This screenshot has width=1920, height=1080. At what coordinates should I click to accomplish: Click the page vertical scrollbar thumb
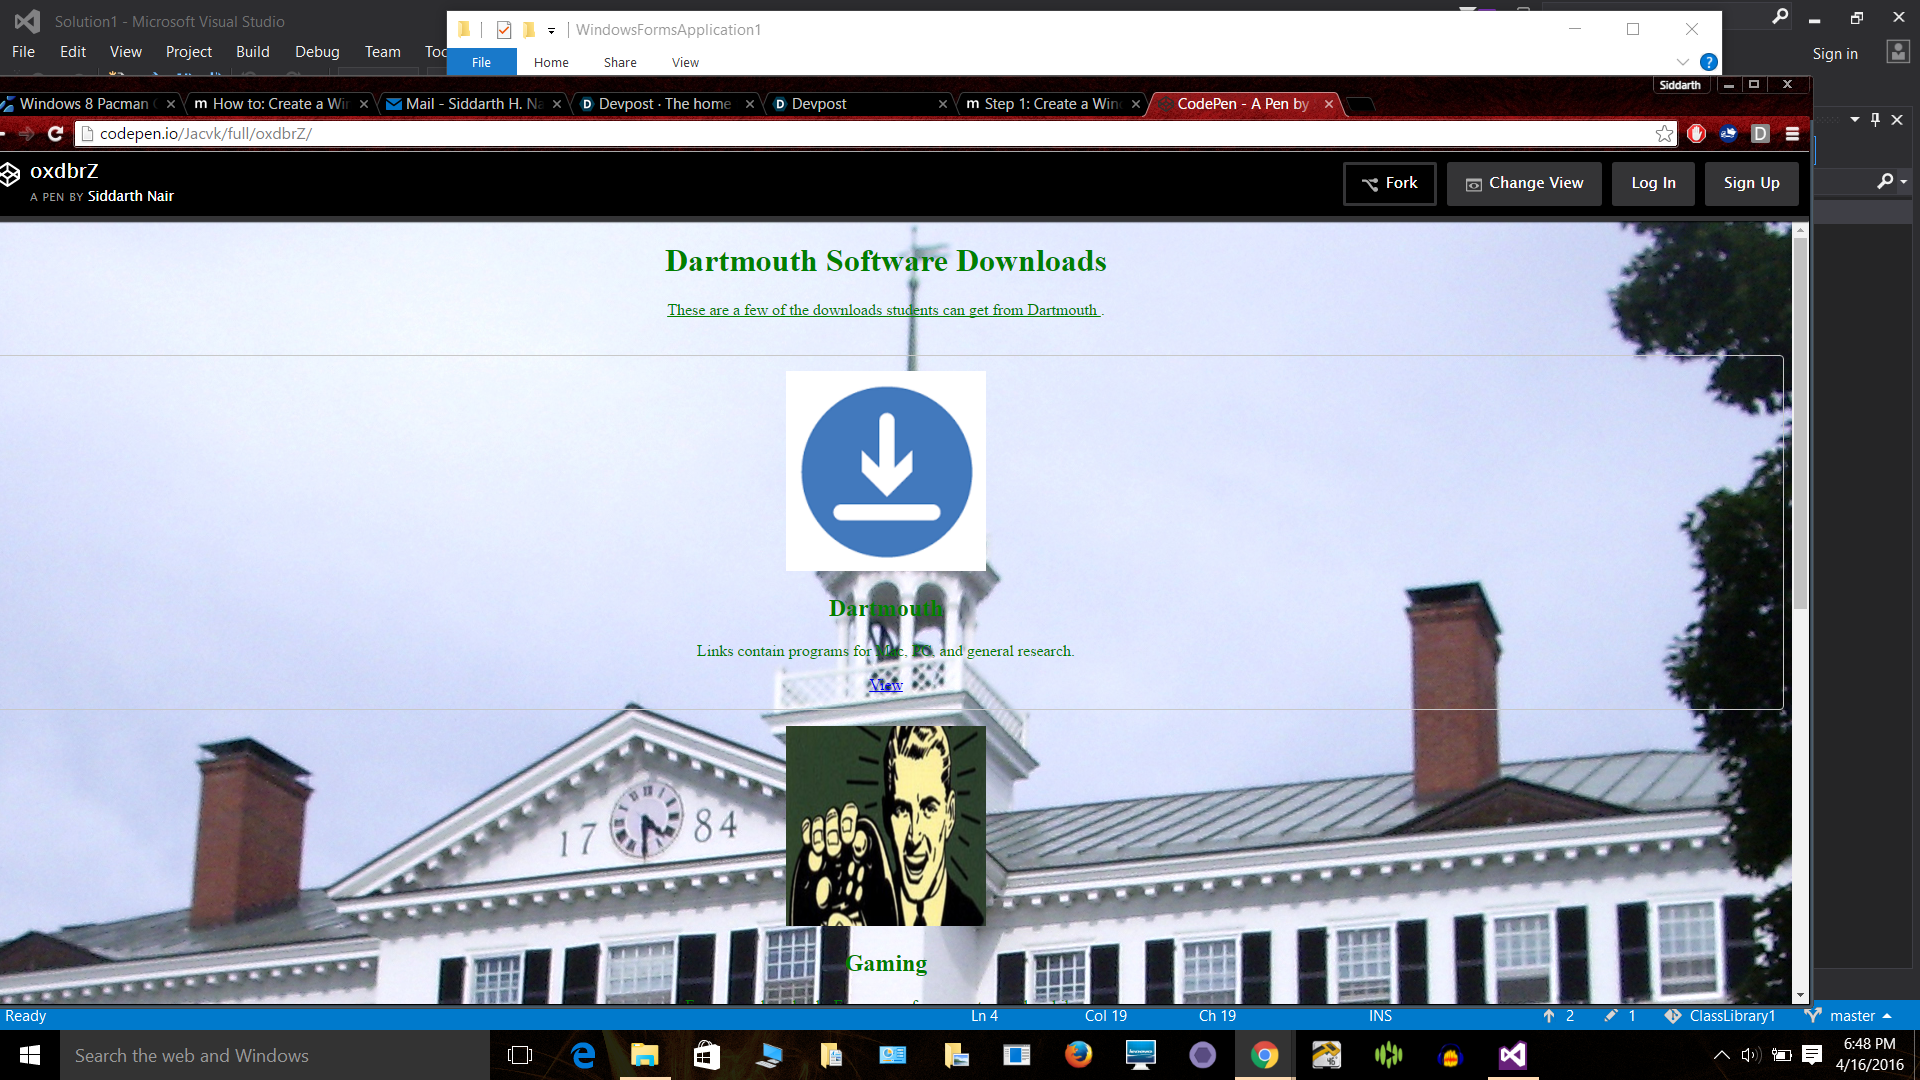pyautogui.click(x=1800, y=420)
